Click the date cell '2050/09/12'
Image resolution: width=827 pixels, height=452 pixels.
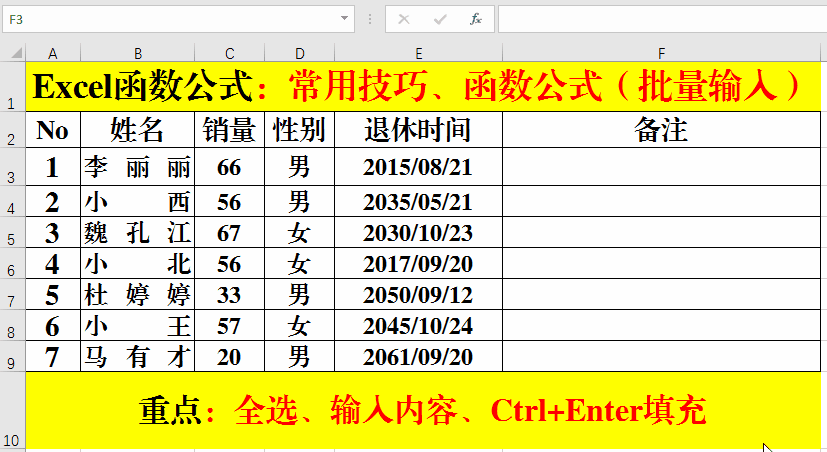419,294
